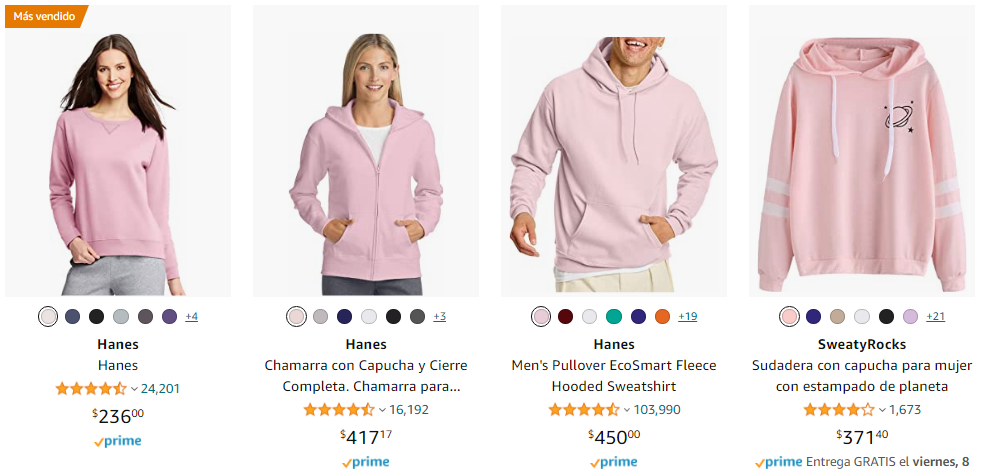The height and width of the screenshot is (474, 984).
Task: Show +19 more colors for men's hoodie
Action: pyautogui.click(x=688, y=316)
